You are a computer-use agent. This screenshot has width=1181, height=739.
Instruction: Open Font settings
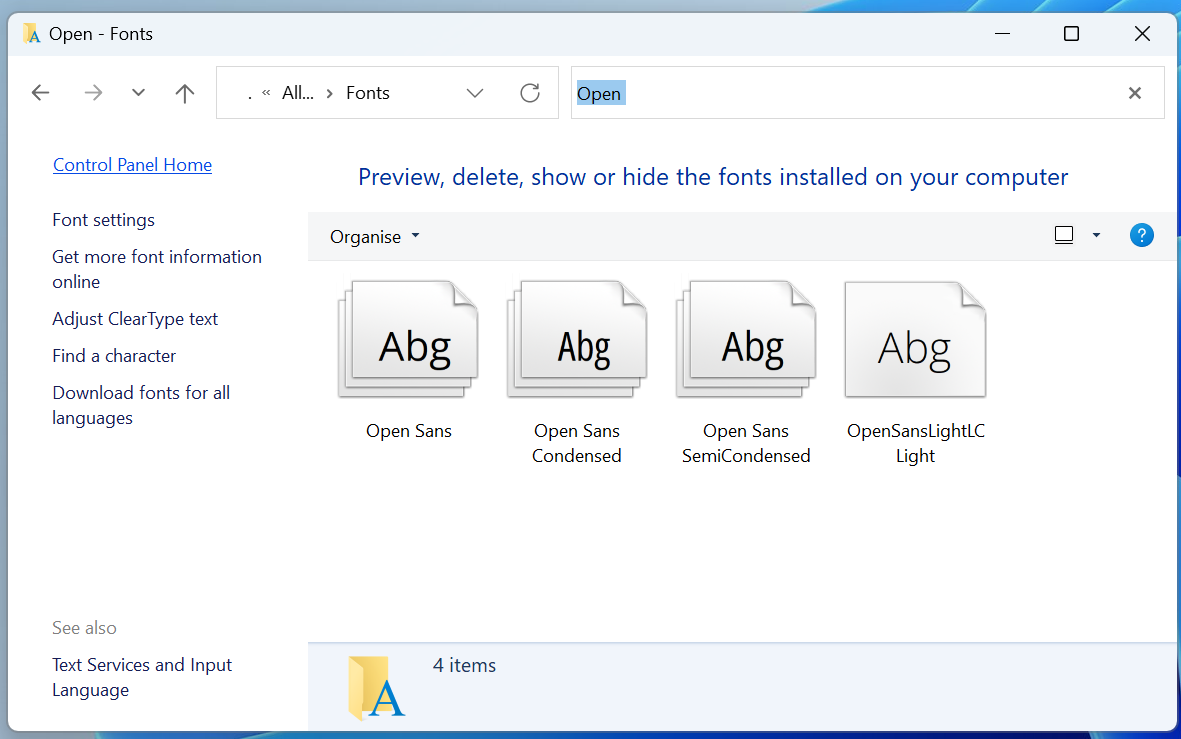pyautogui.click(x=103, y=220)
